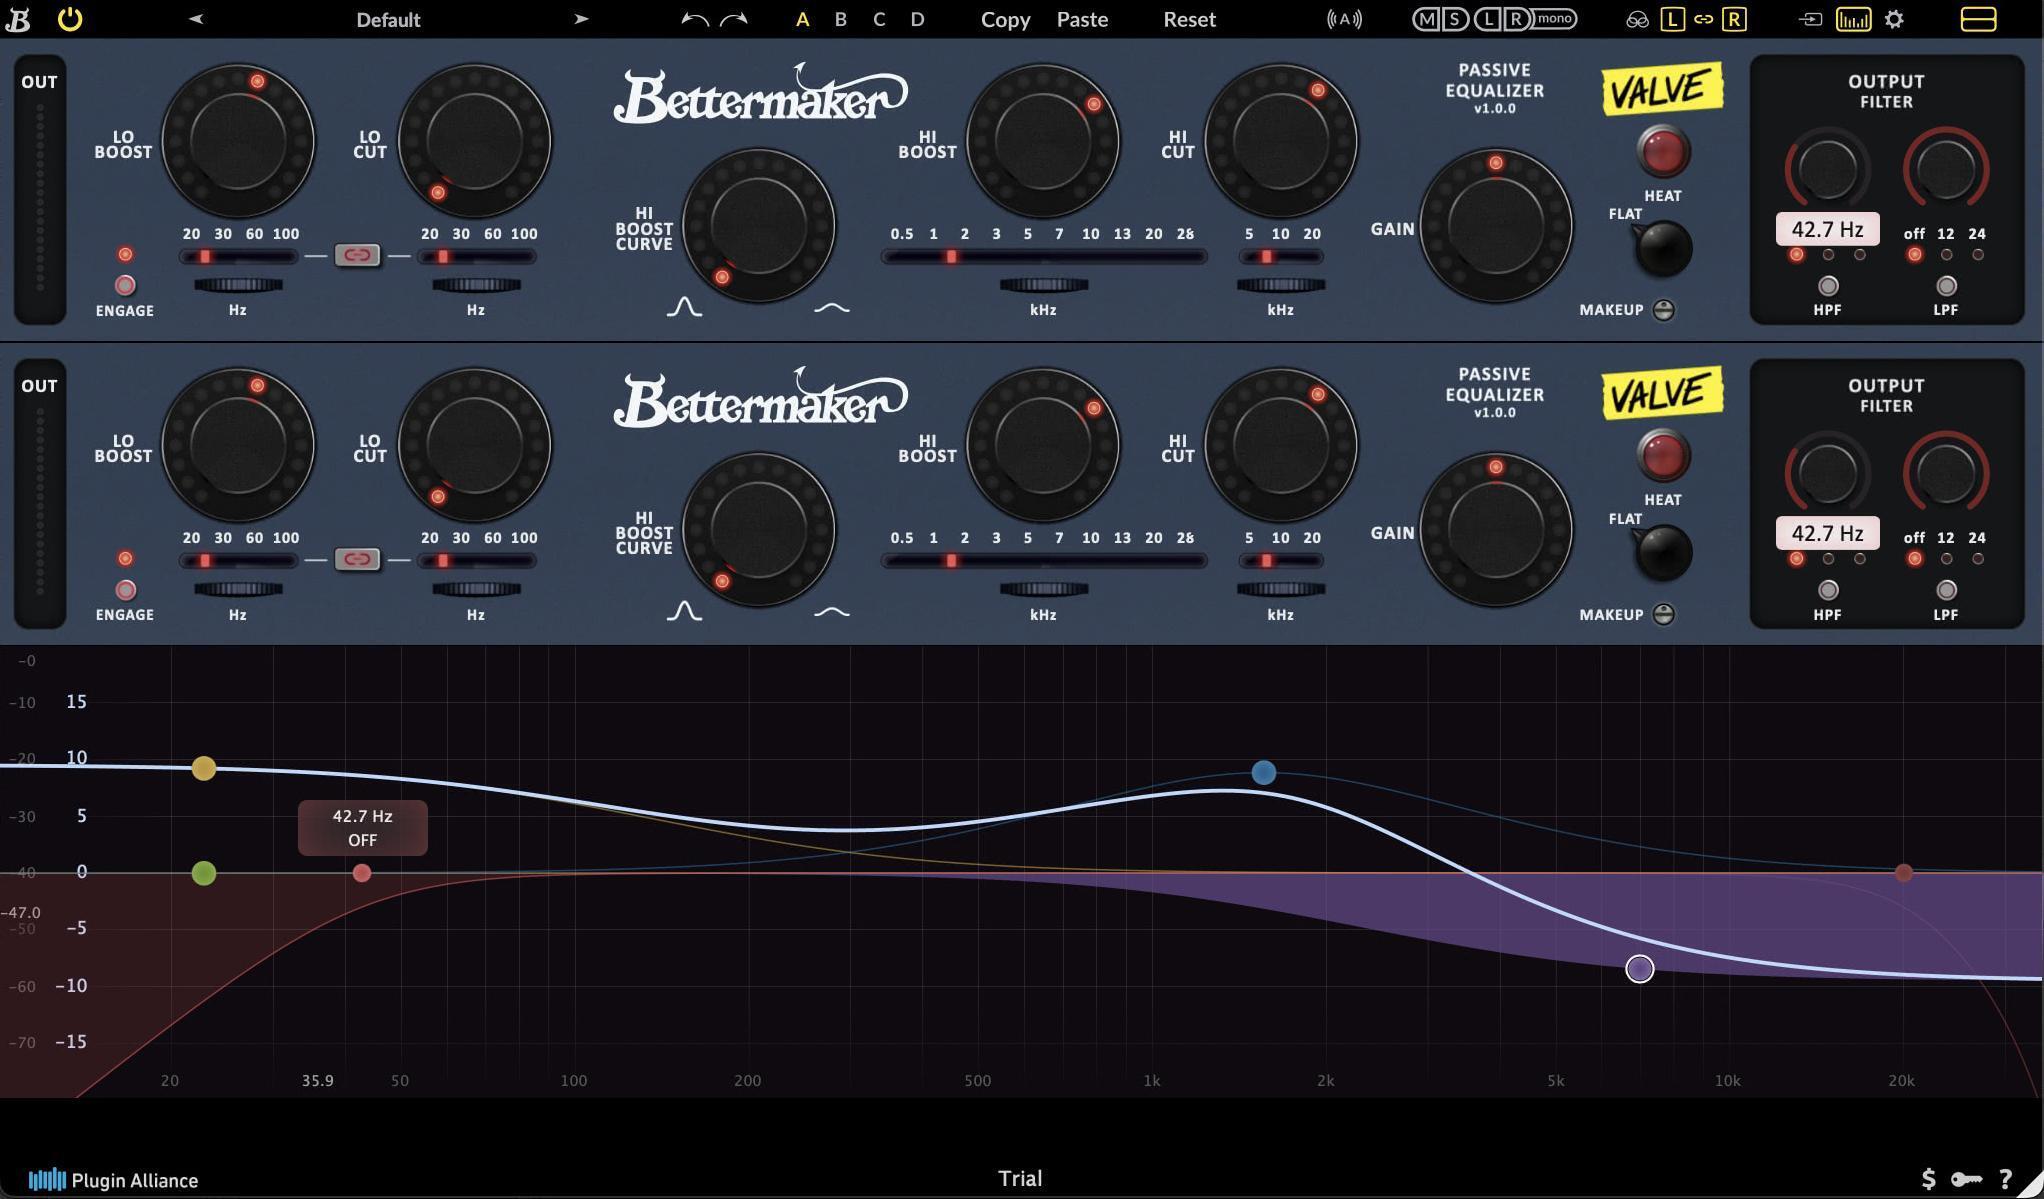
Task: Toggle top channel HEAT red button
Action: [x=1663, y=152]
